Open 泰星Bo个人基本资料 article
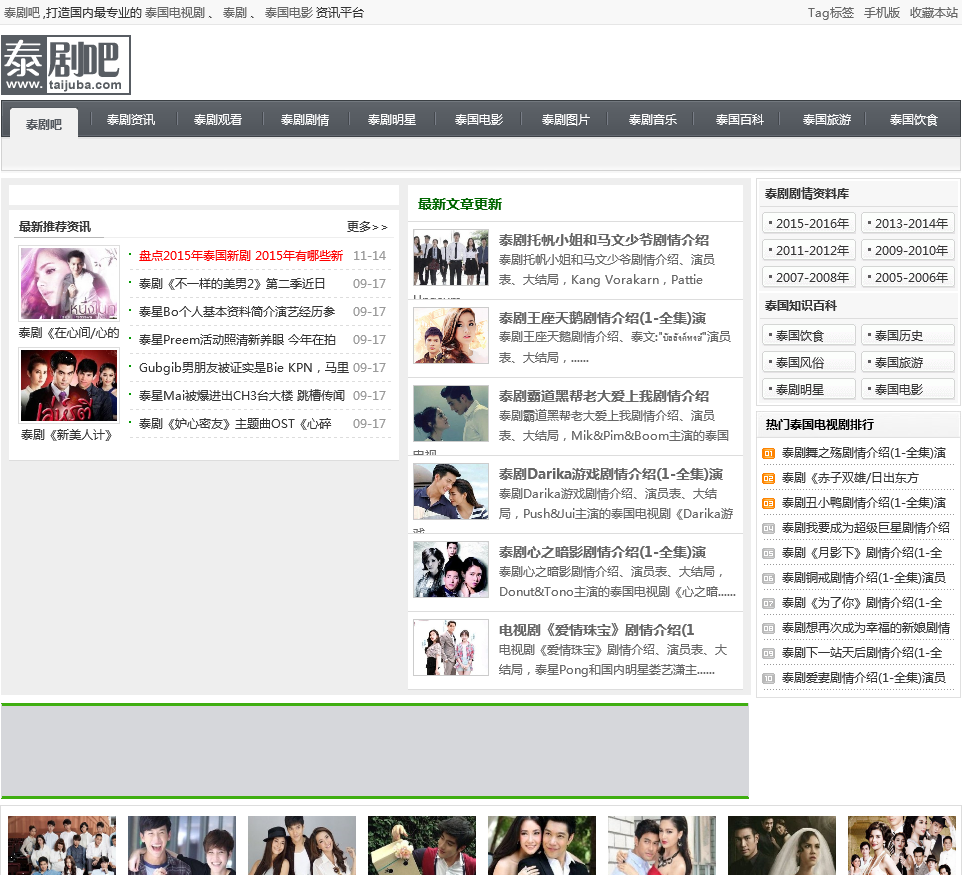The width and height of the screenshot is (962, 875). click(x=237, y=312)
